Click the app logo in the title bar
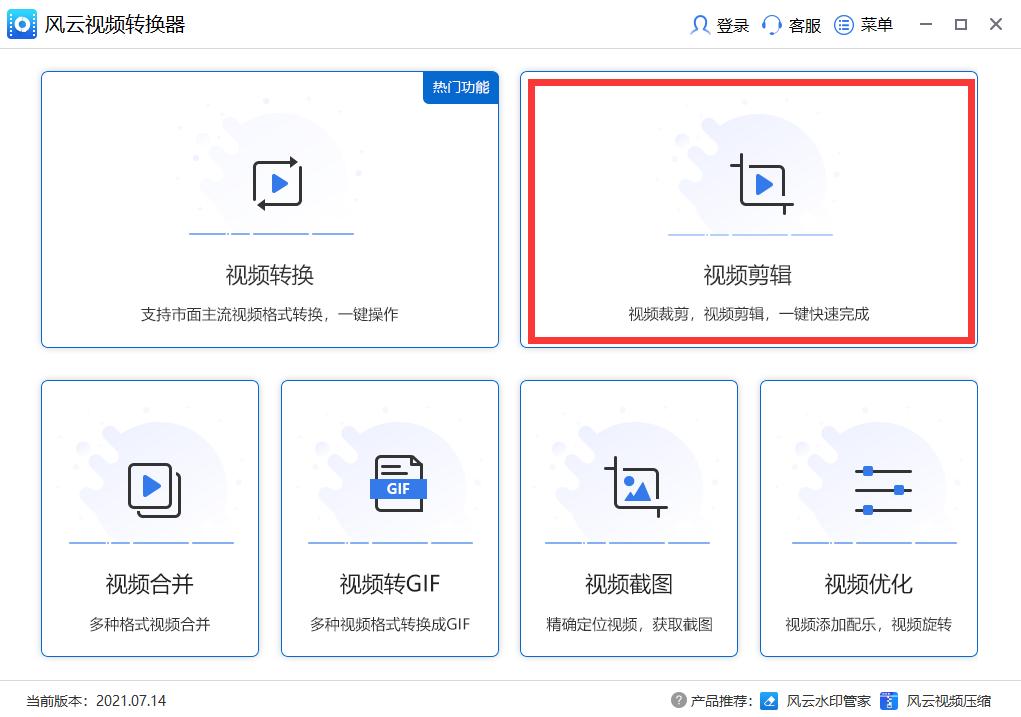1021x717 pixels. pos(22,23)
